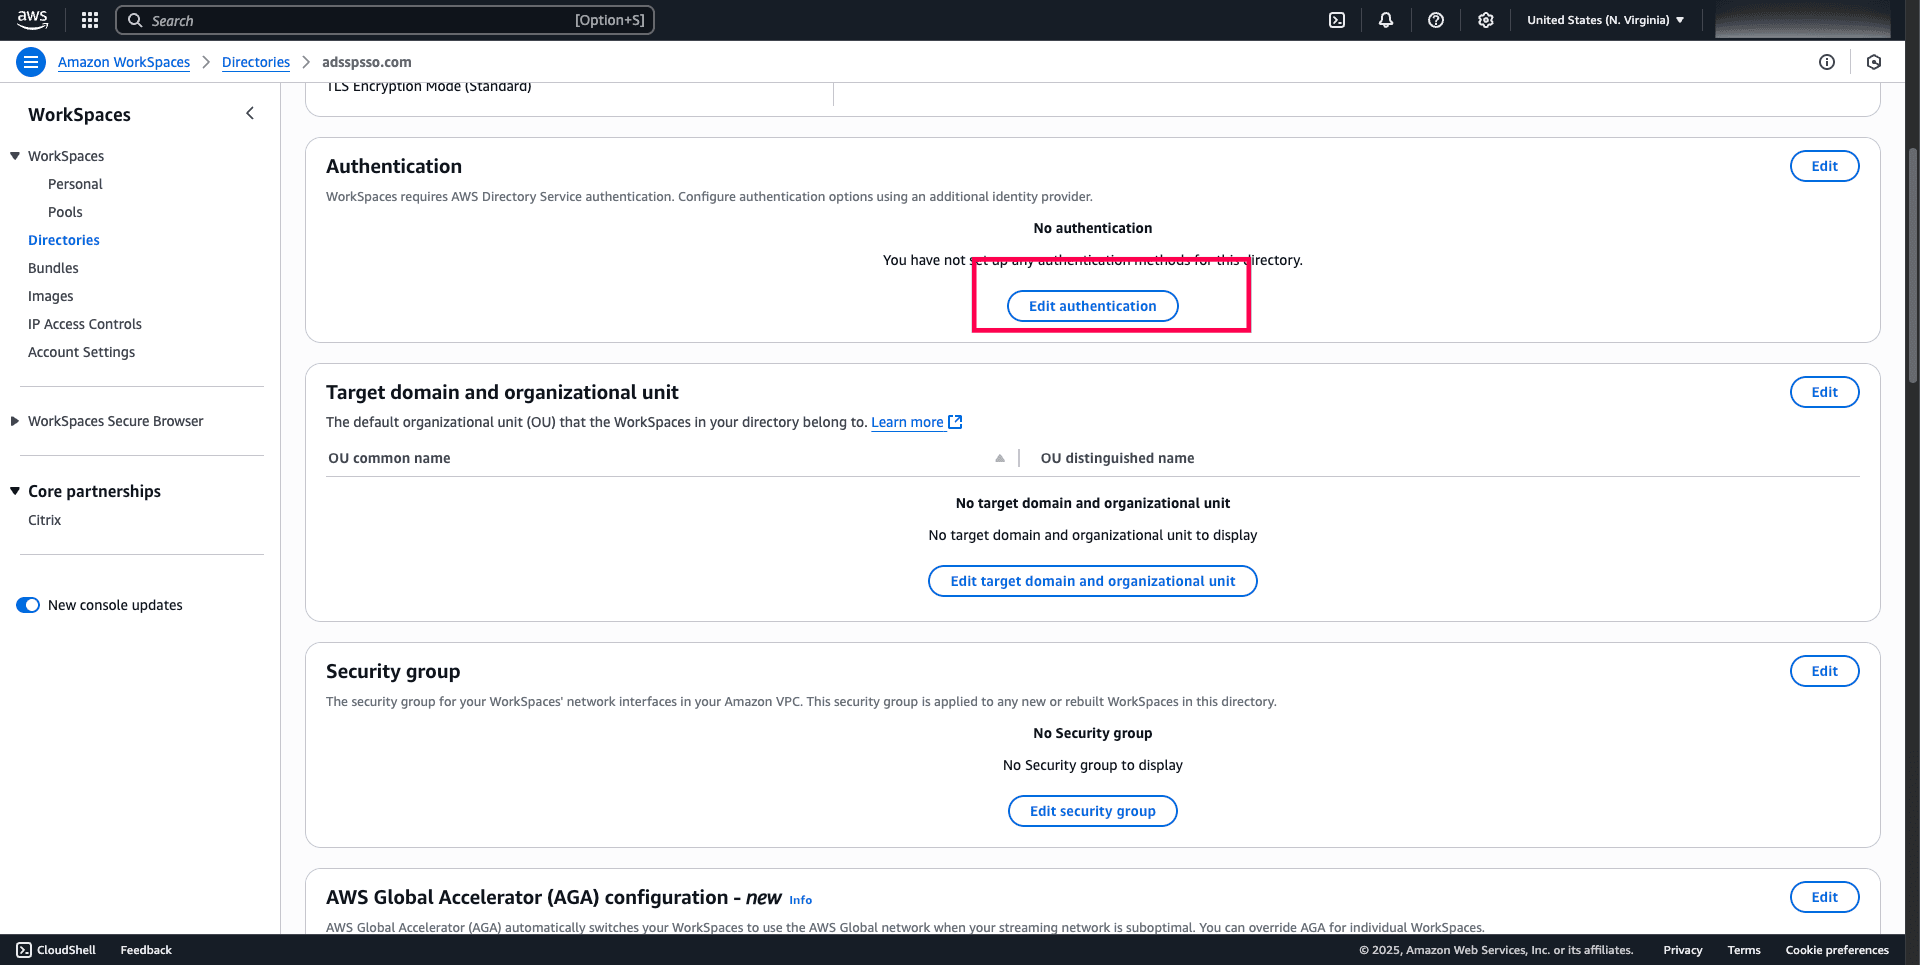Click external link icon next to Learn more
This screenshot has height=965, width=1920.
pos(955,422)
